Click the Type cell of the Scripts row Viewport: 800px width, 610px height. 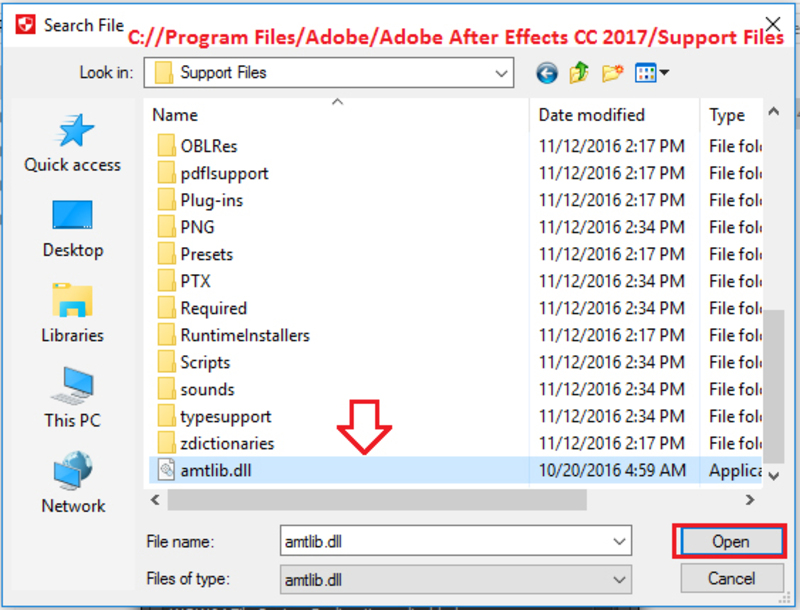coord(735,362)
